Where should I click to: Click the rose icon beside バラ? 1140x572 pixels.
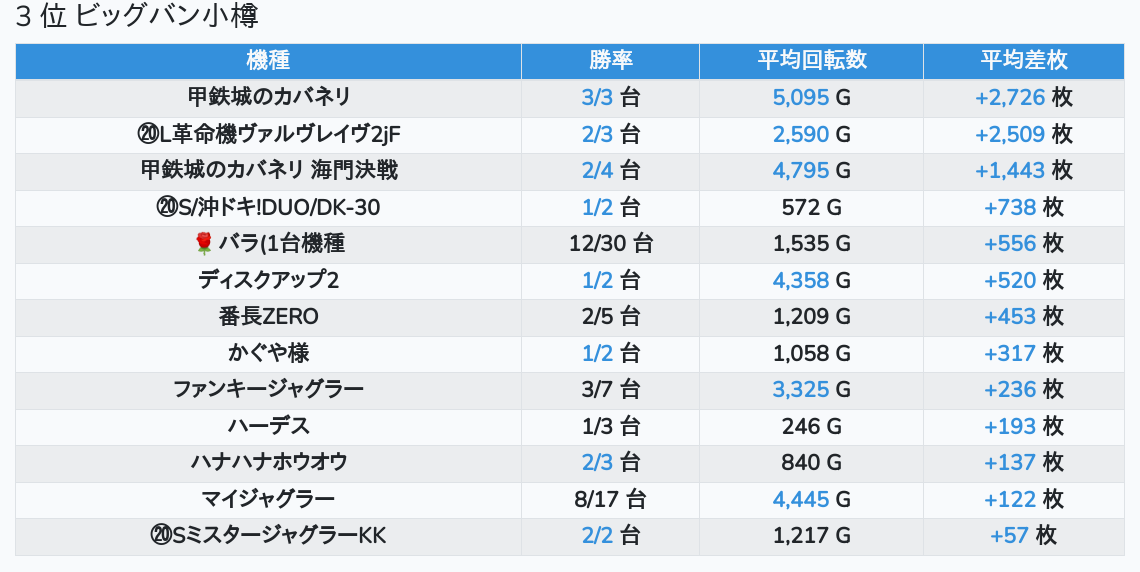point(204,243)
